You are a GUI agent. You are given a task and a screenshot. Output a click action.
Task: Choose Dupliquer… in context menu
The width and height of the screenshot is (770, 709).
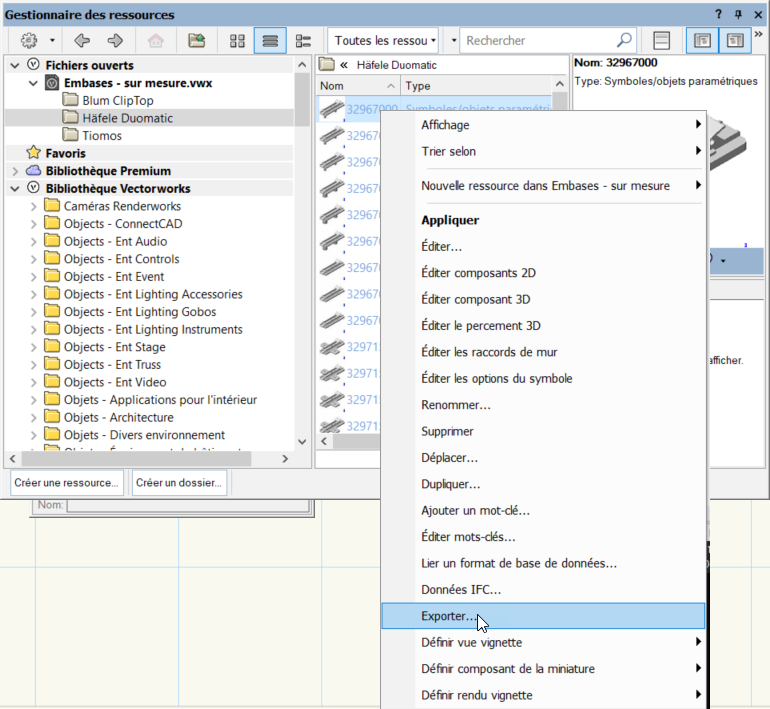pos(543,484)
